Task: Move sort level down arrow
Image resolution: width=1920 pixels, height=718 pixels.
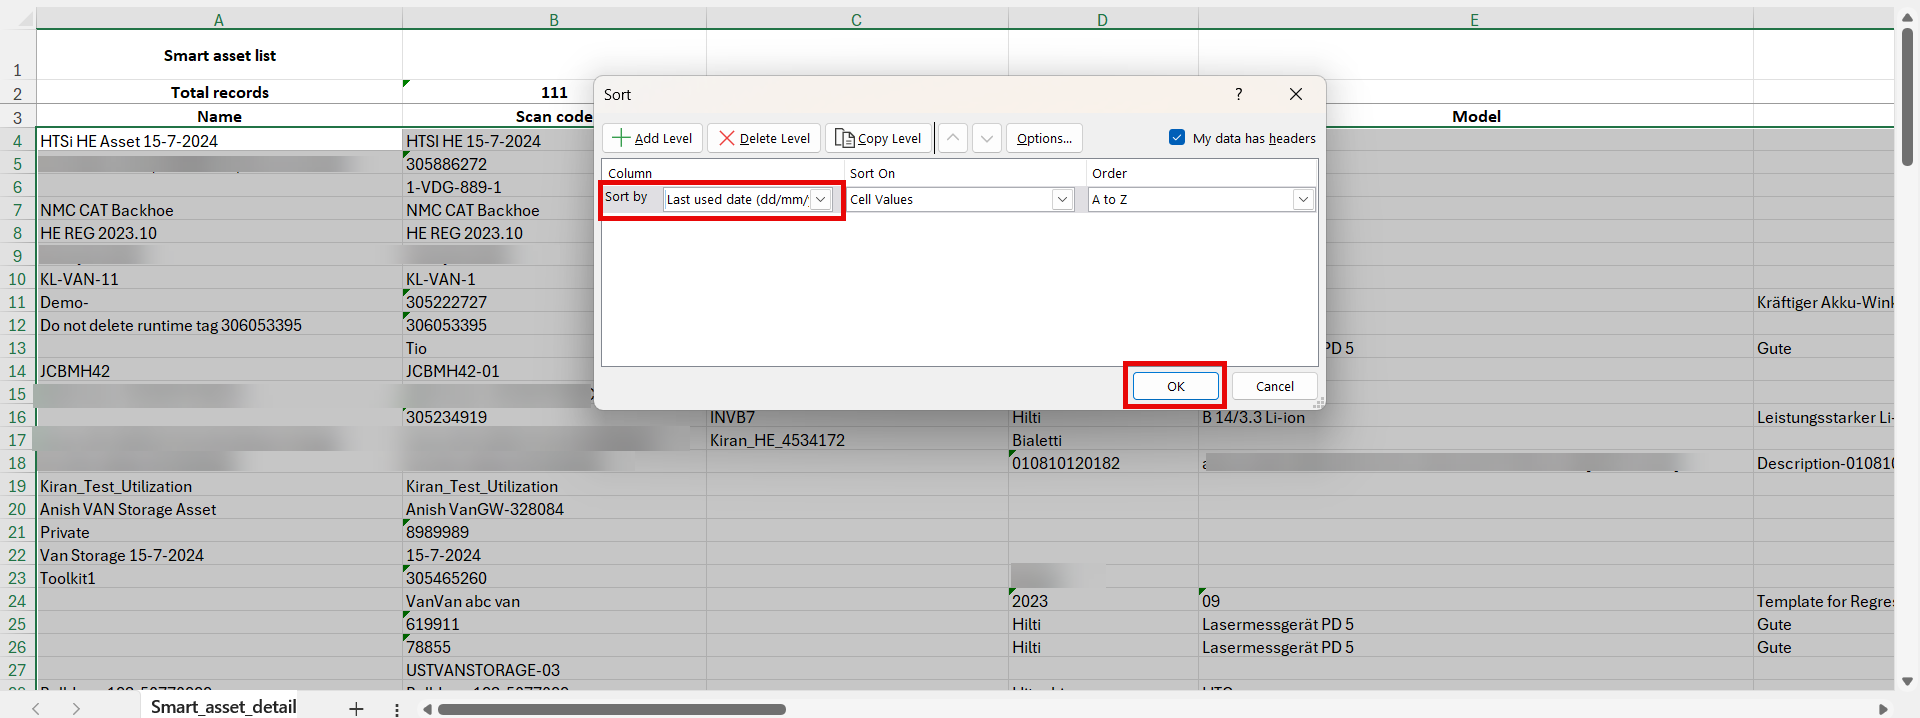Action: [x=987, y=138]
